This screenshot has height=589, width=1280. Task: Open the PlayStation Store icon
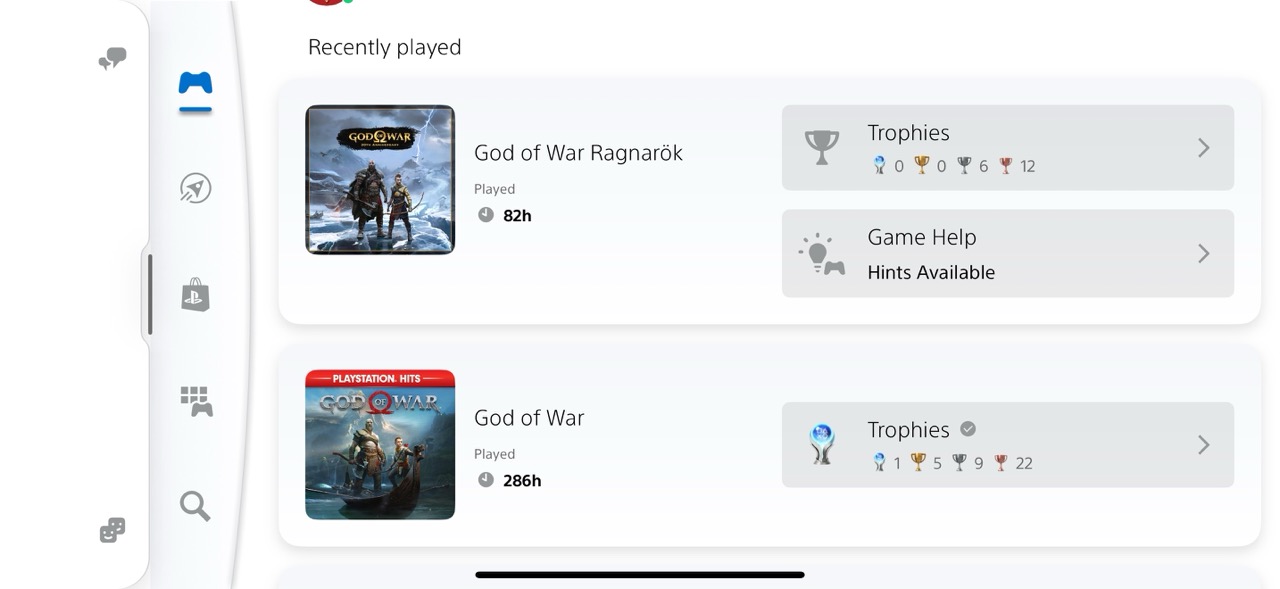pyautogui.click(x=195, y=296)
